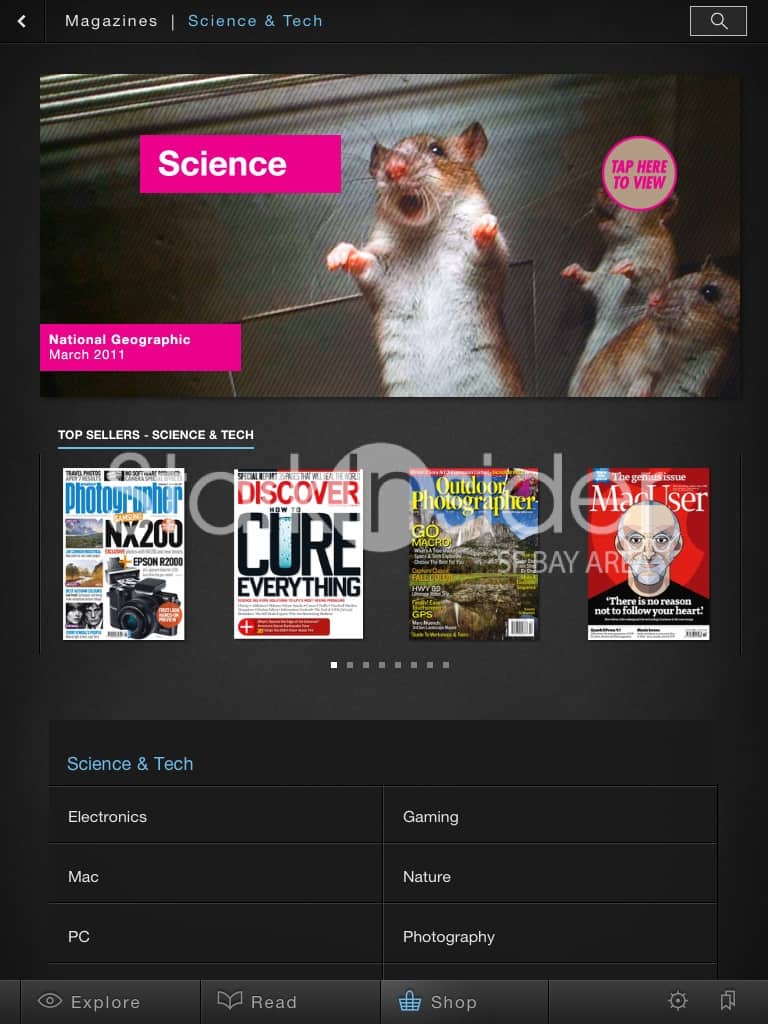Open the Gaming category
The width and height of the screenshot is (768, 1024).
(550, 816)
